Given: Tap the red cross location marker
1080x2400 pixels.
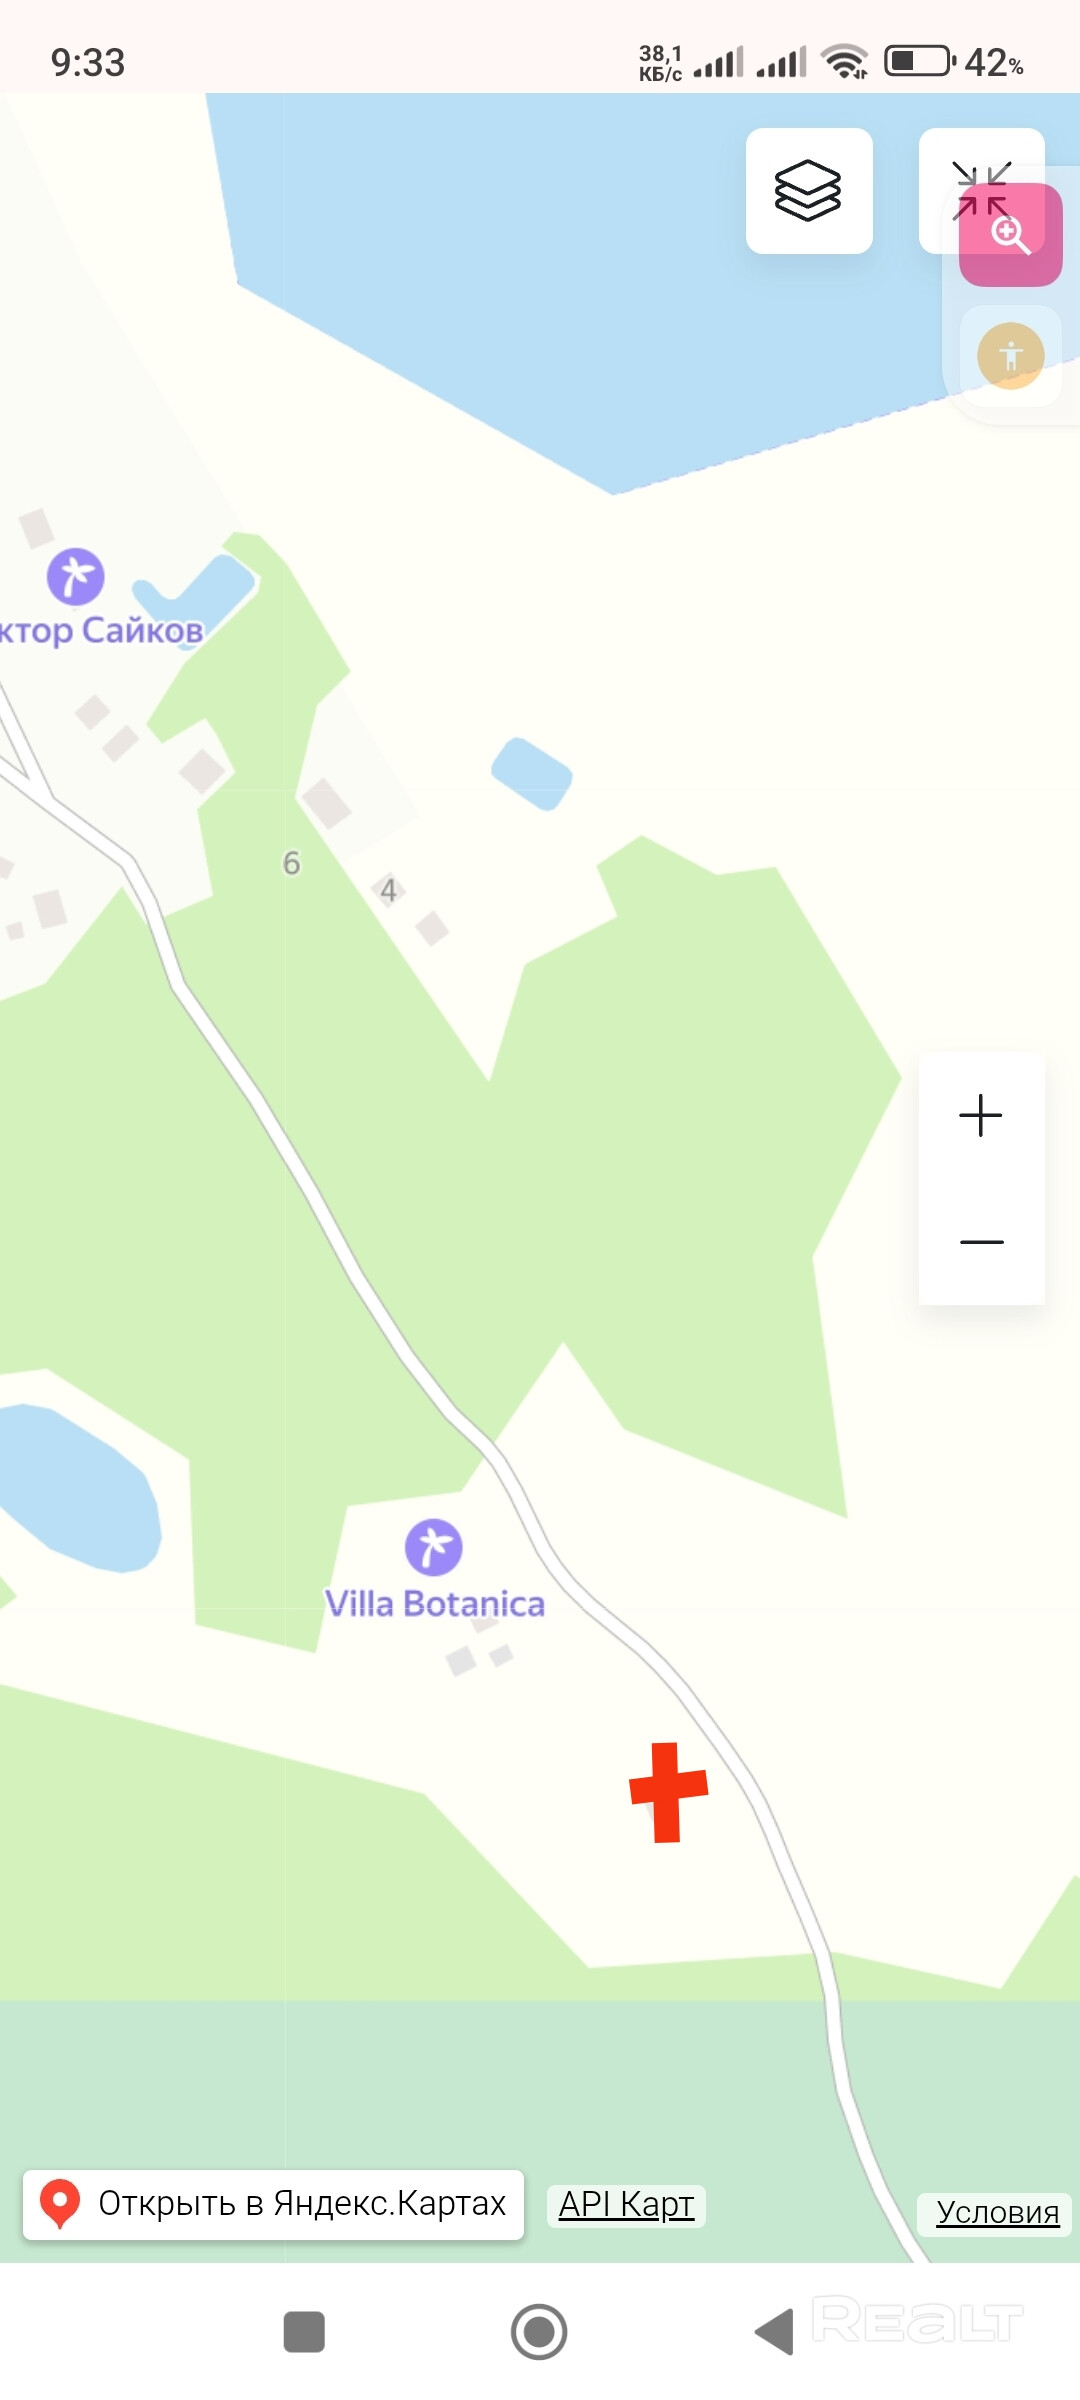Looking at the screenshot, I should (668, 1792).
